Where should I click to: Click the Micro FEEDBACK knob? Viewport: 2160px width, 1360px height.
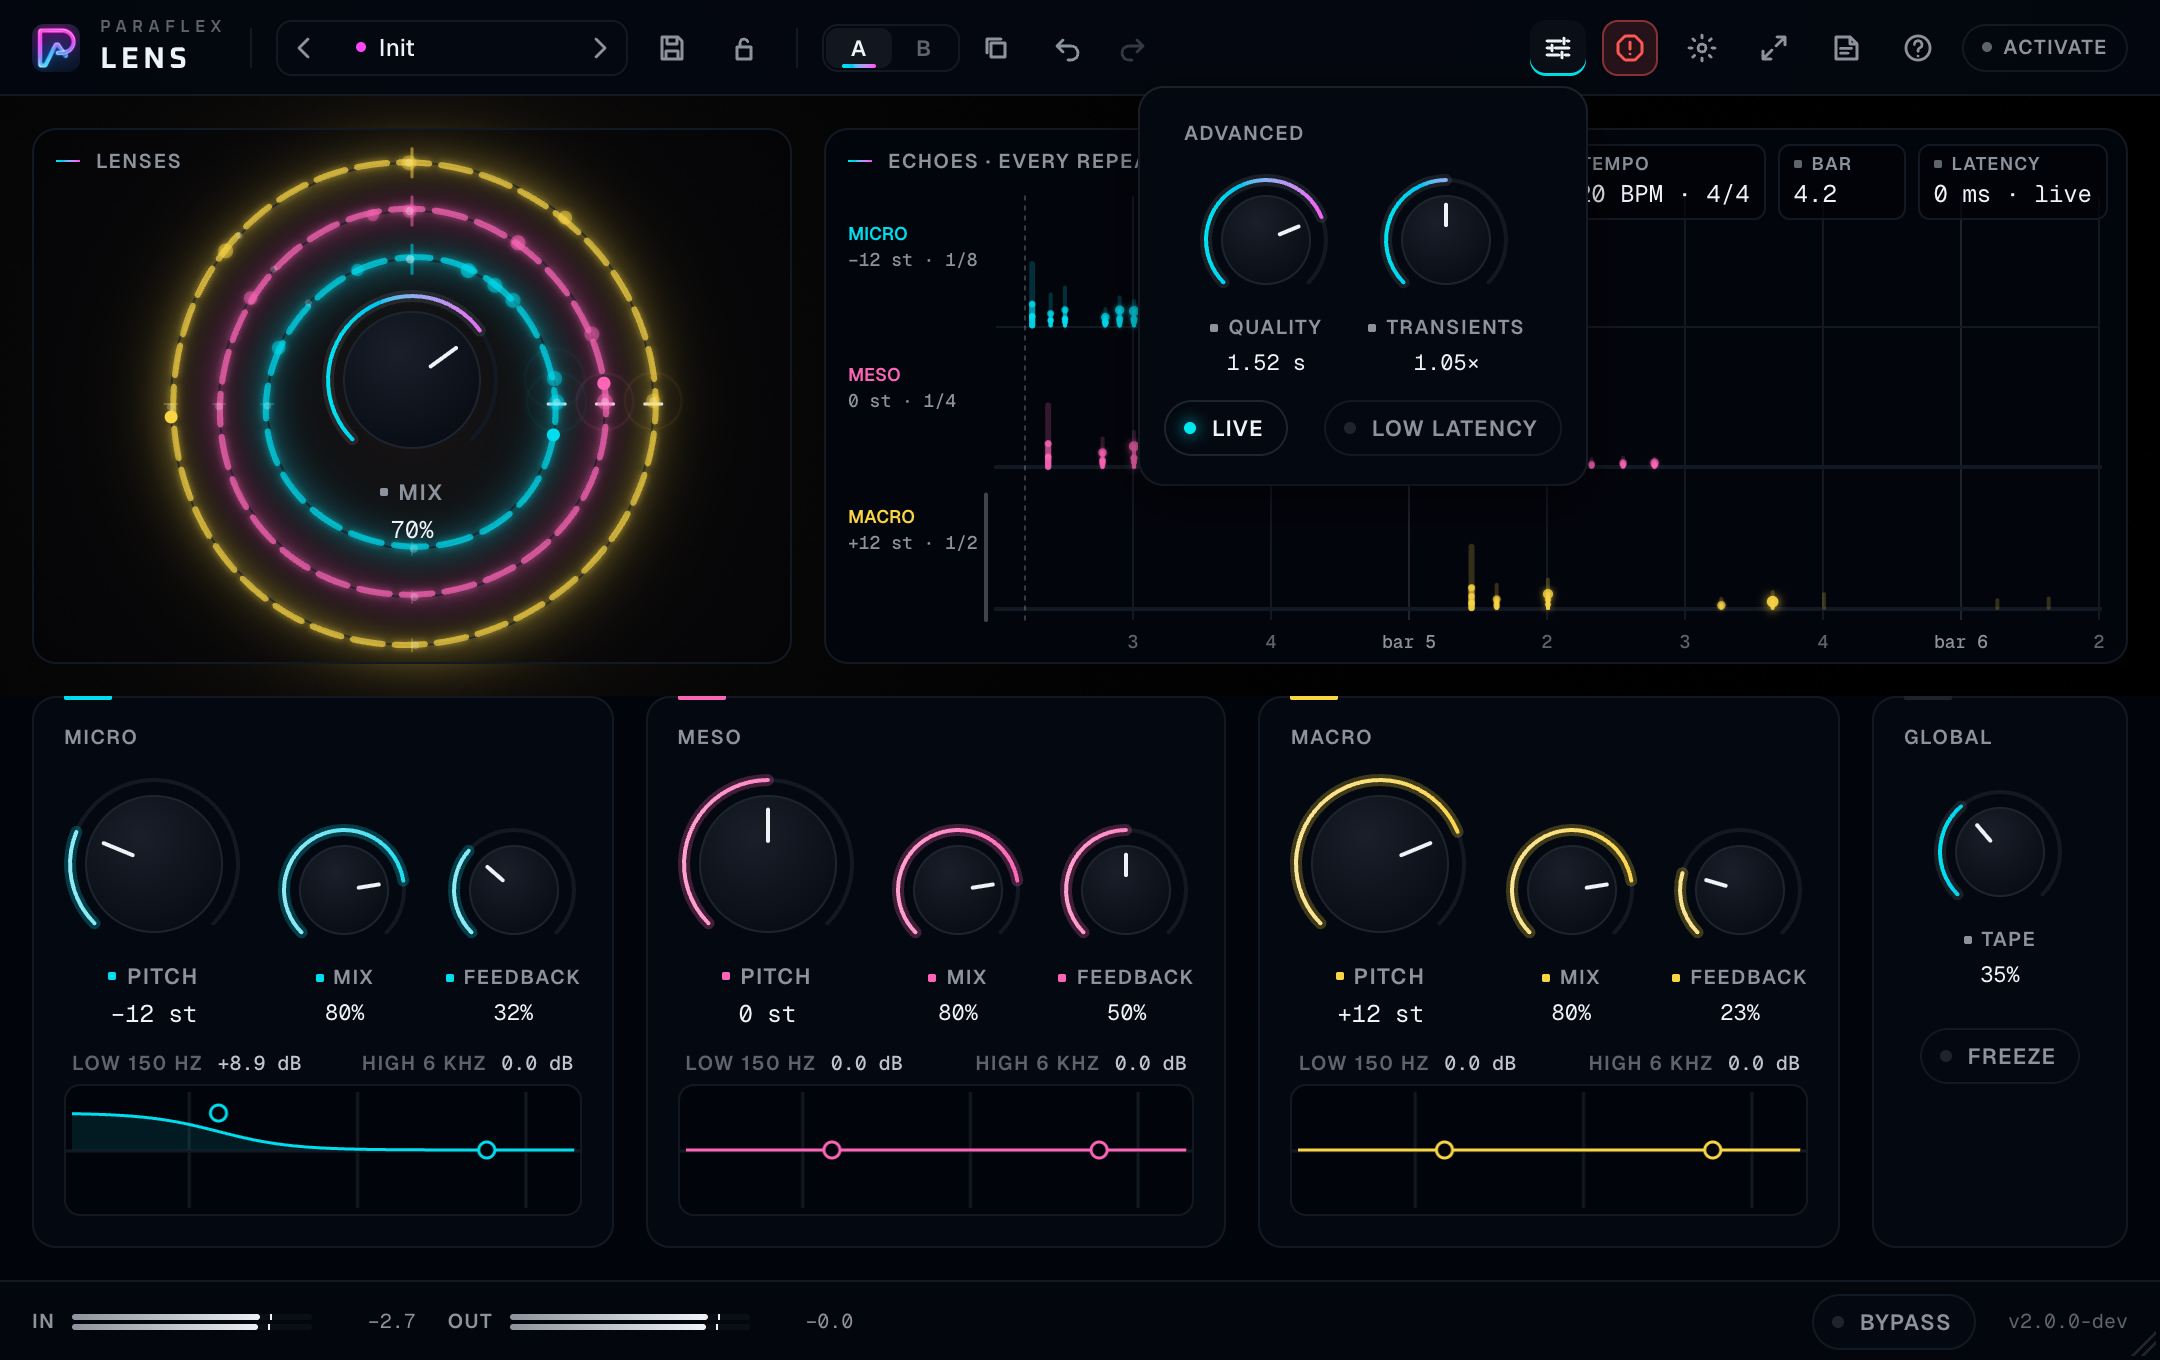(x=513, y=889)
